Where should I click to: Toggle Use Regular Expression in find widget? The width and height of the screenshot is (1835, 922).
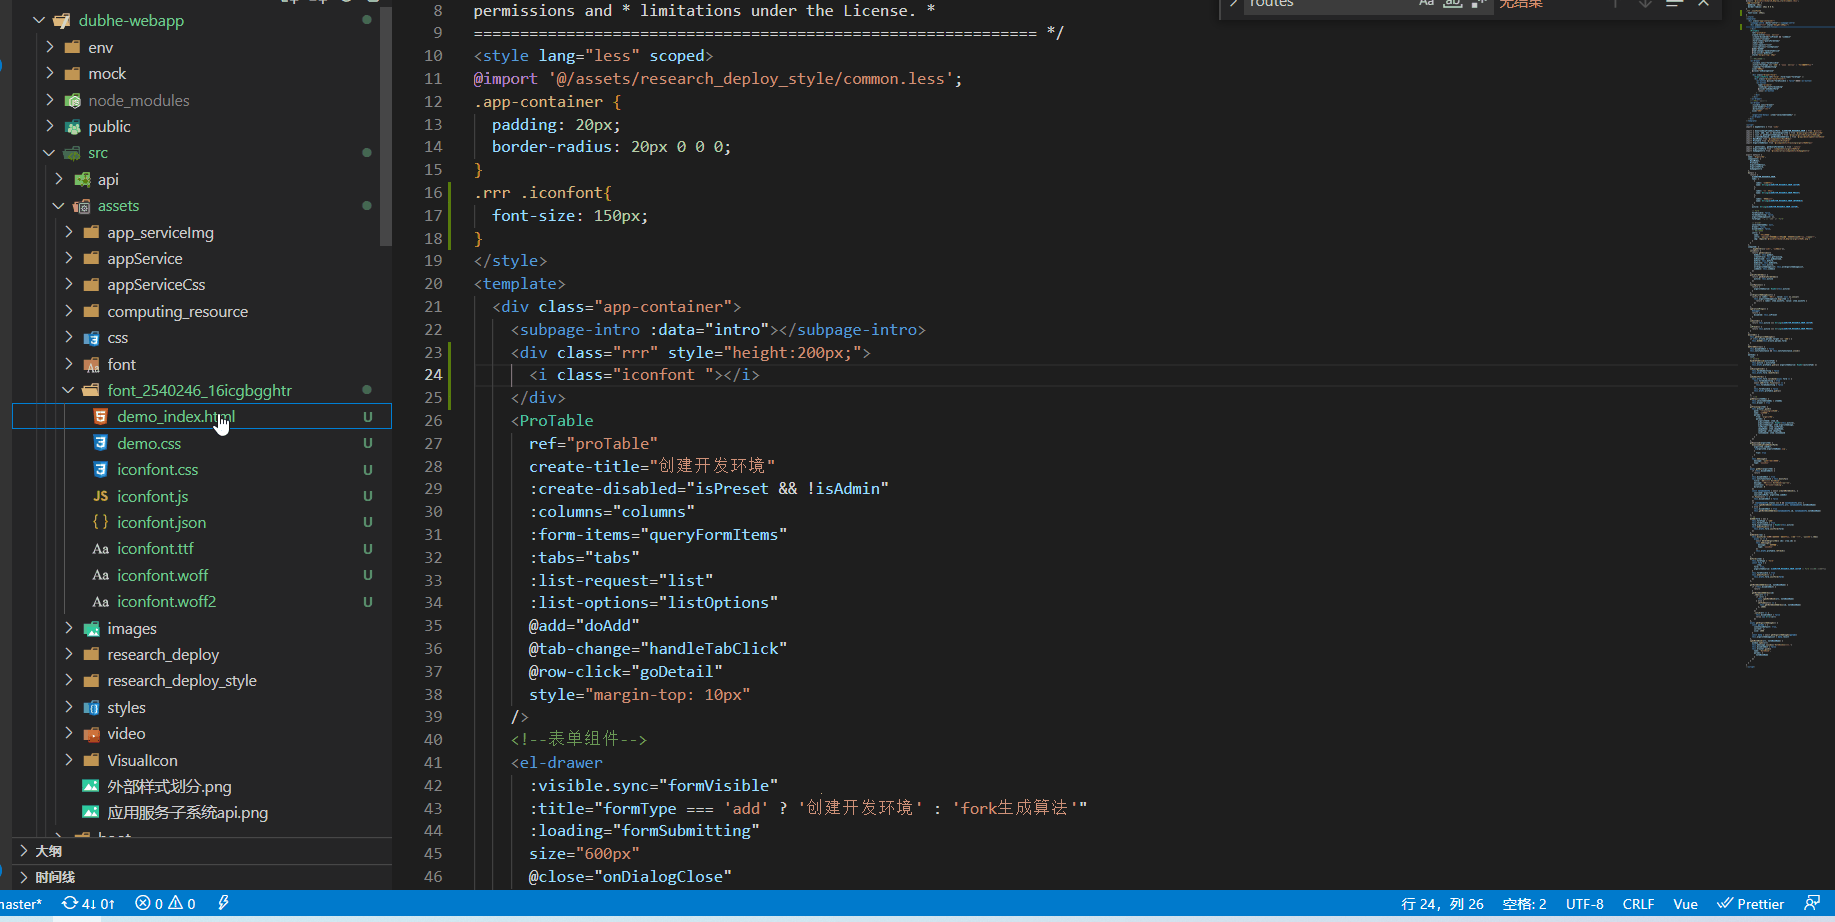1478,5
